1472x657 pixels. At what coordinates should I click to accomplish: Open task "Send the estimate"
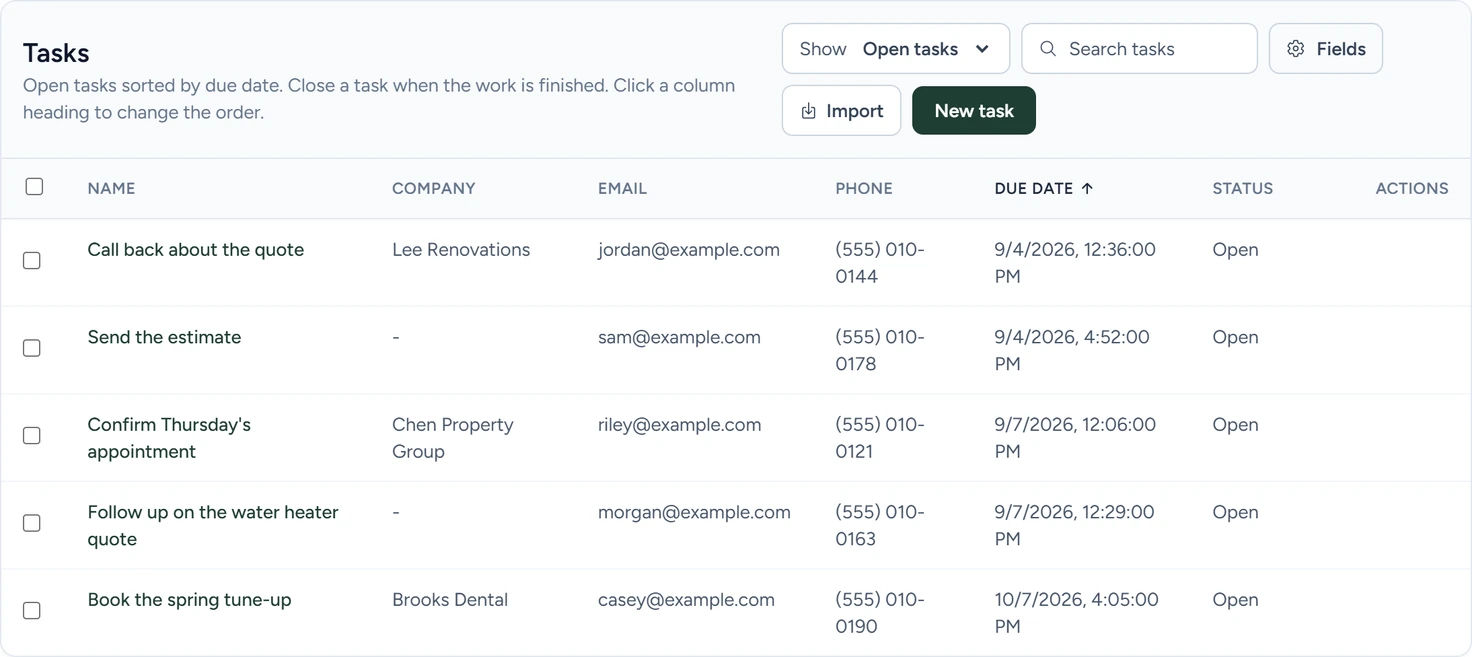tap(164, 337)
